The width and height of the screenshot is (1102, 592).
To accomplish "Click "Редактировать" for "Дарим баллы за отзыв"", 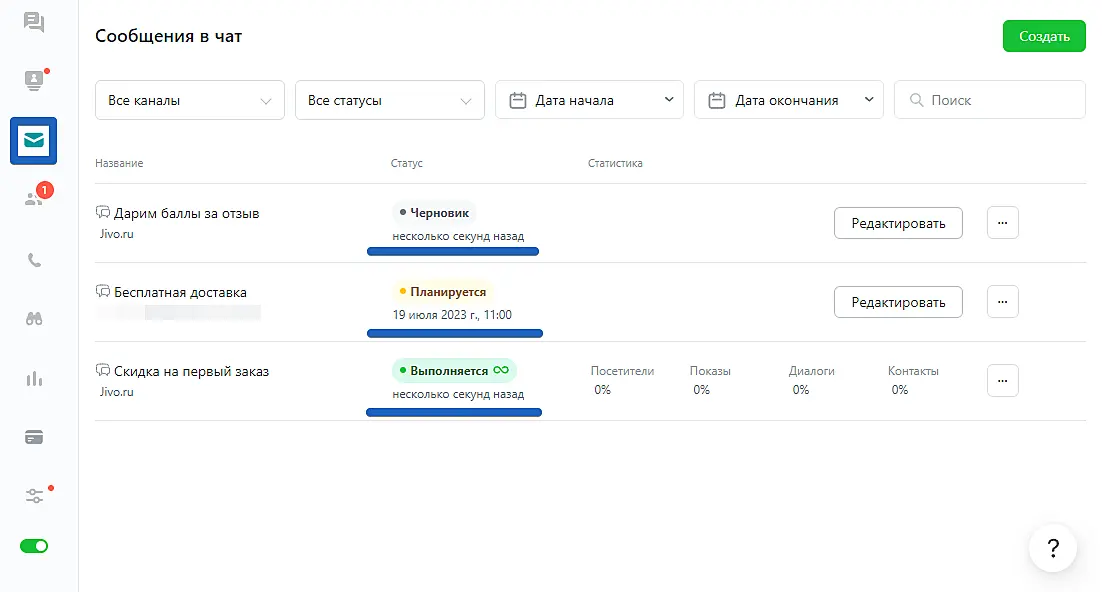I will tap(898, 223).
